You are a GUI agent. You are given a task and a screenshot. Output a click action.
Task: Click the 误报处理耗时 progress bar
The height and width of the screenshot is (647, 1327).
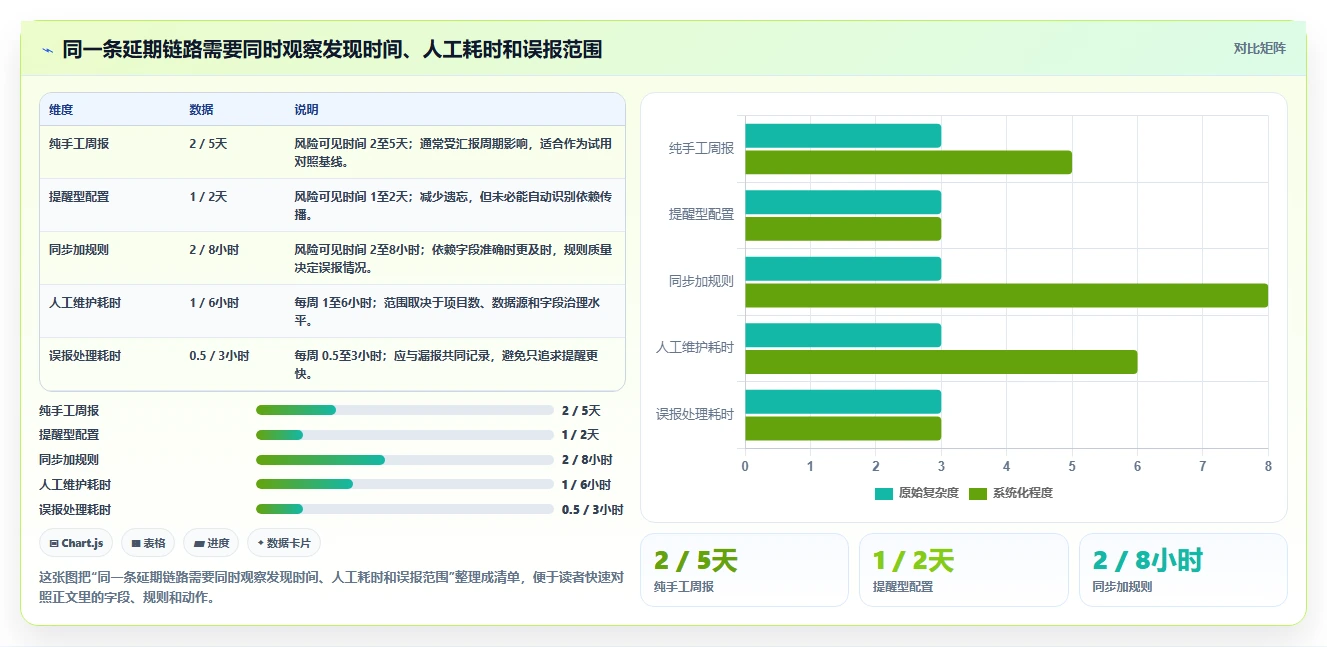click(x=404, y=509)
